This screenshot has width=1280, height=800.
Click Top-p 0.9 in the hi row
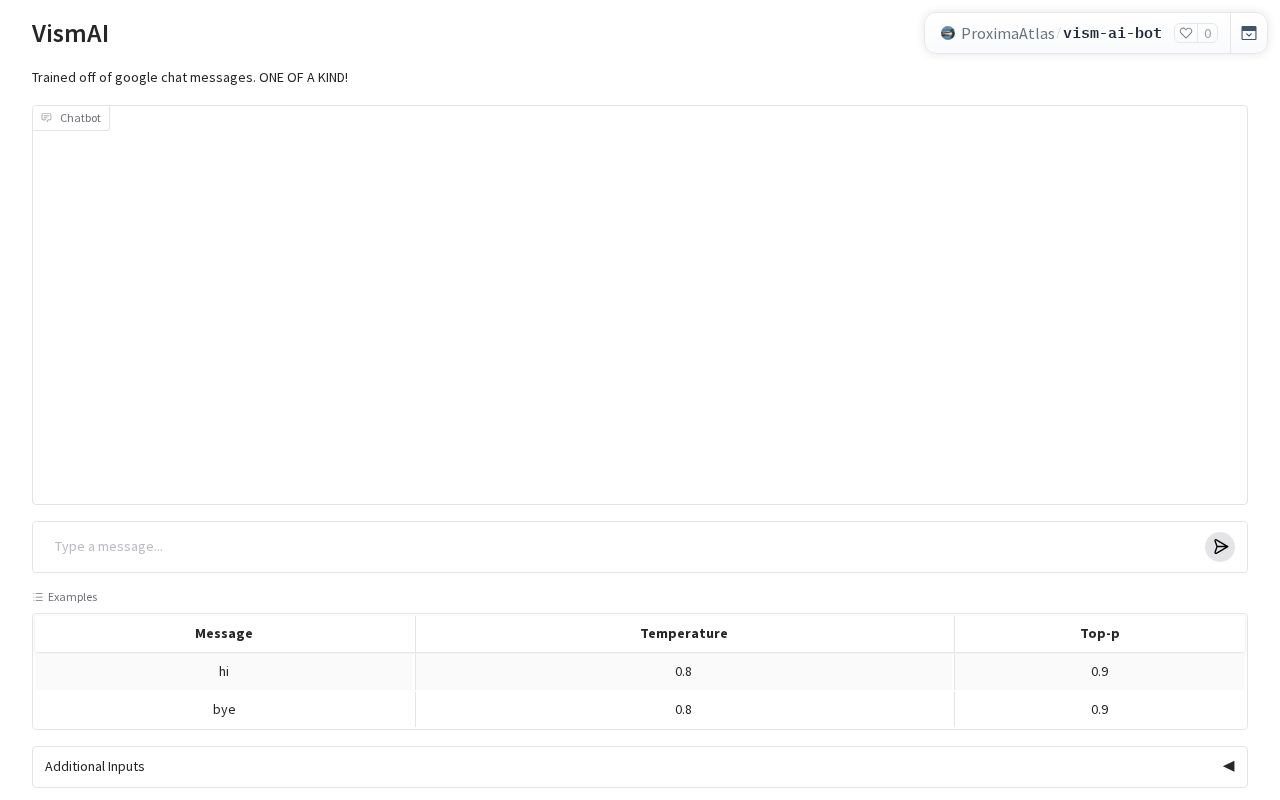pos(1100,672)
